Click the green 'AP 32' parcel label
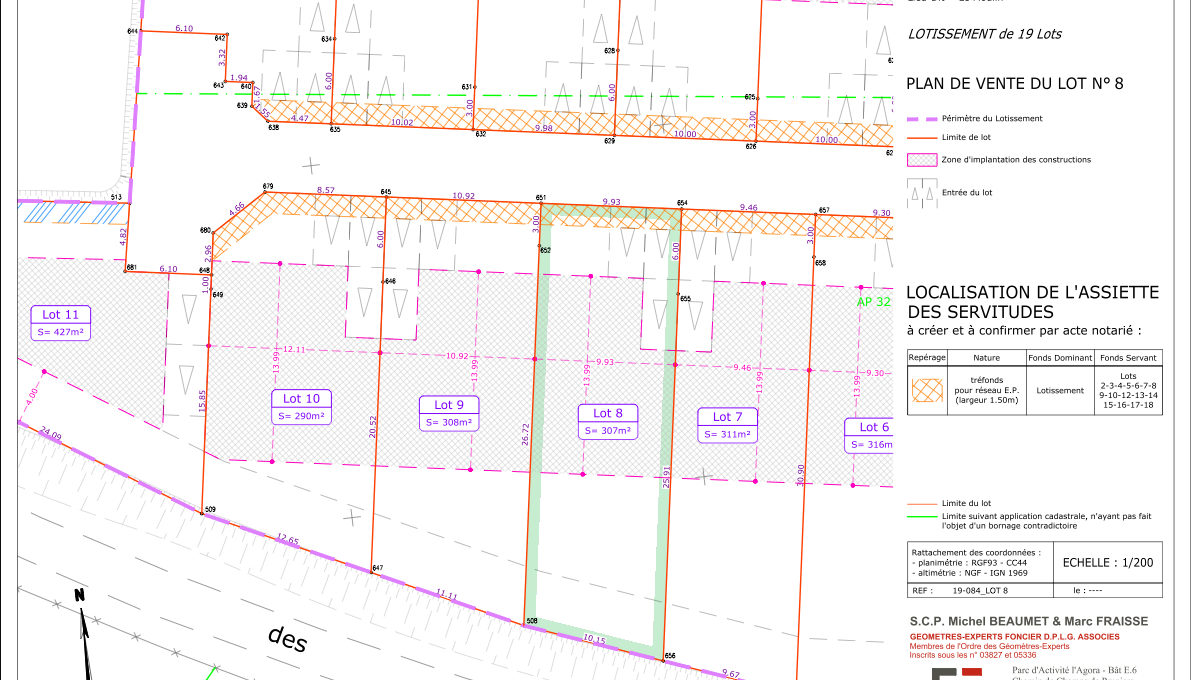The image size is (1191, 680). [x=874, y=302]
